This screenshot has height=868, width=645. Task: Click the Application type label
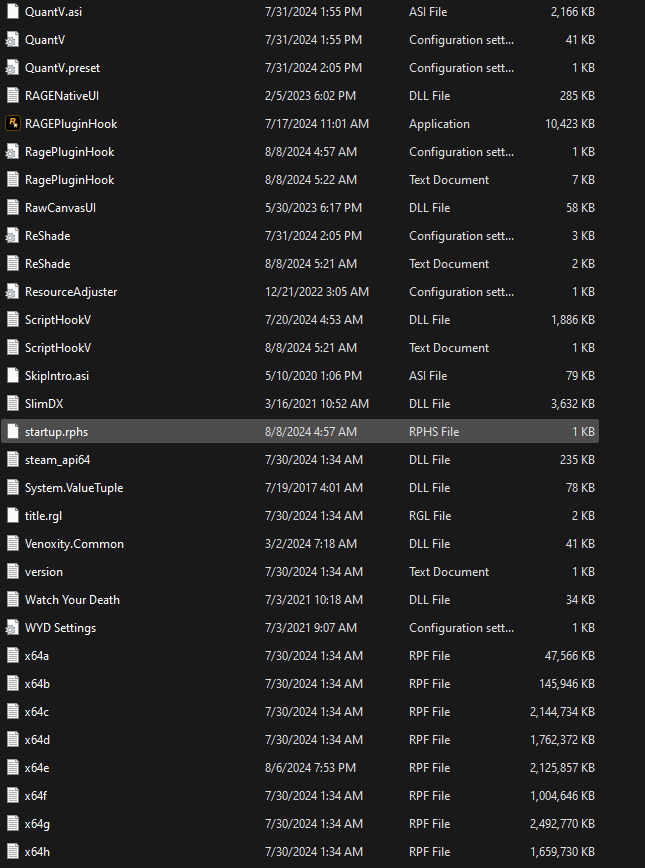(x=439, y=124)
